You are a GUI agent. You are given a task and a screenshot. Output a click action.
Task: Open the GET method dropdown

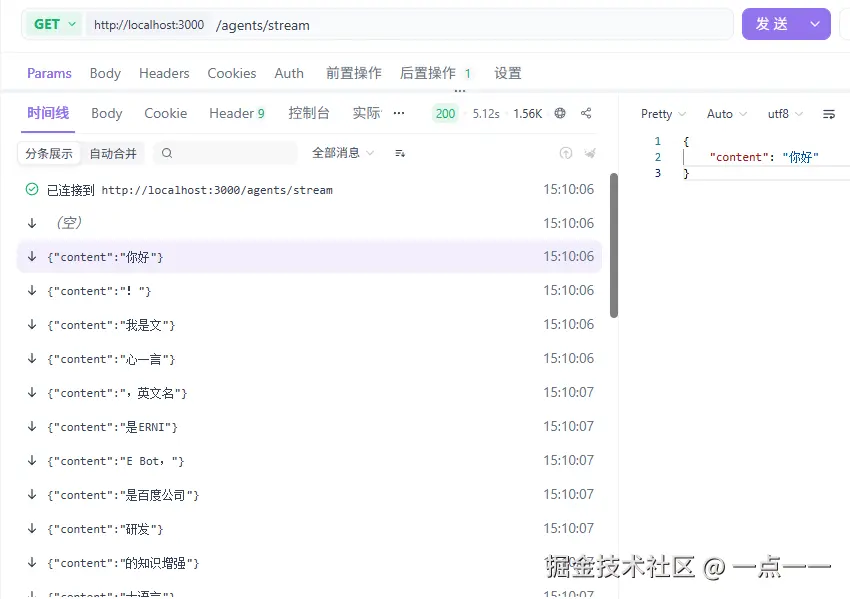54,24
